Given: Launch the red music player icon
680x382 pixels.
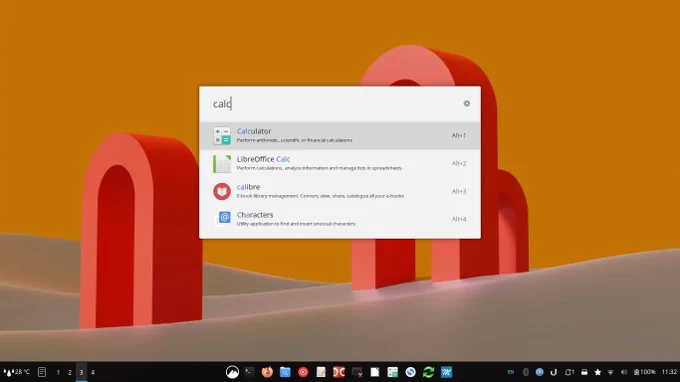Looking at the screenshot, I should coord(303,372).
